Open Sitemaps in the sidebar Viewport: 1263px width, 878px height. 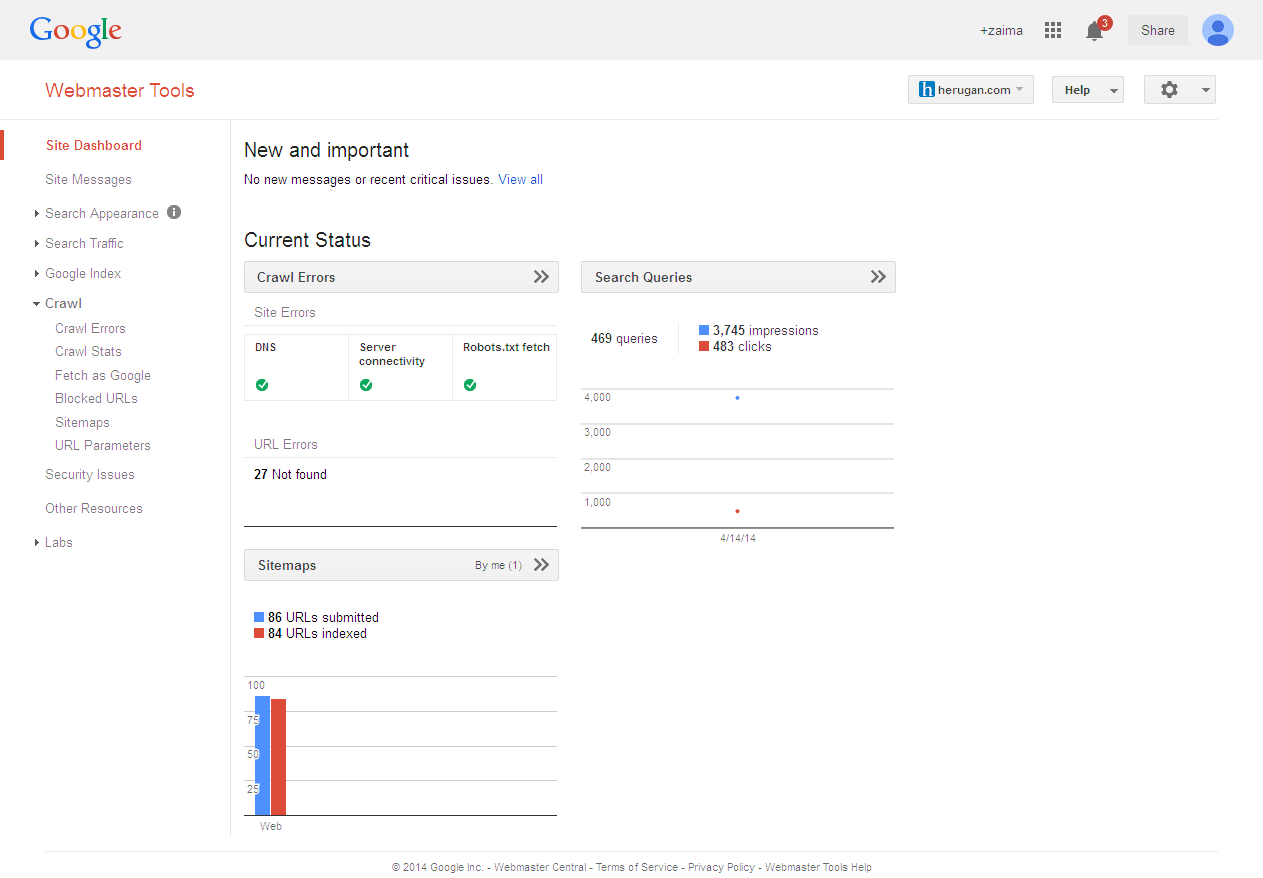coord(82,422)
